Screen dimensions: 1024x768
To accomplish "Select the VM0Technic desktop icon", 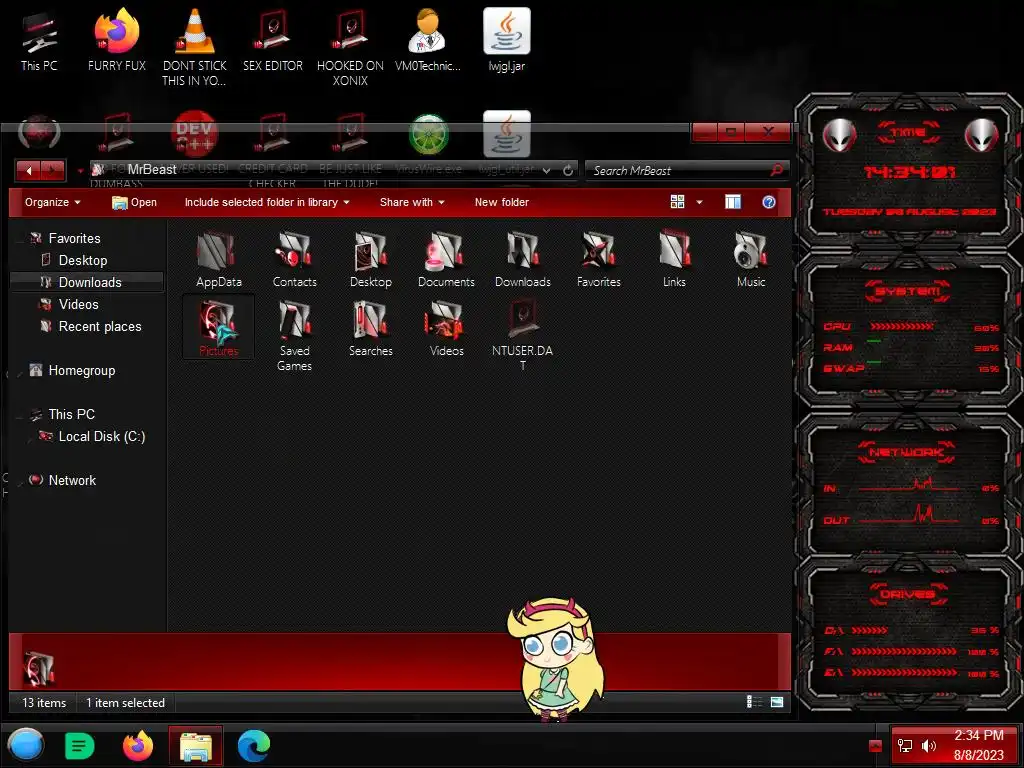I will pos(428,40).
